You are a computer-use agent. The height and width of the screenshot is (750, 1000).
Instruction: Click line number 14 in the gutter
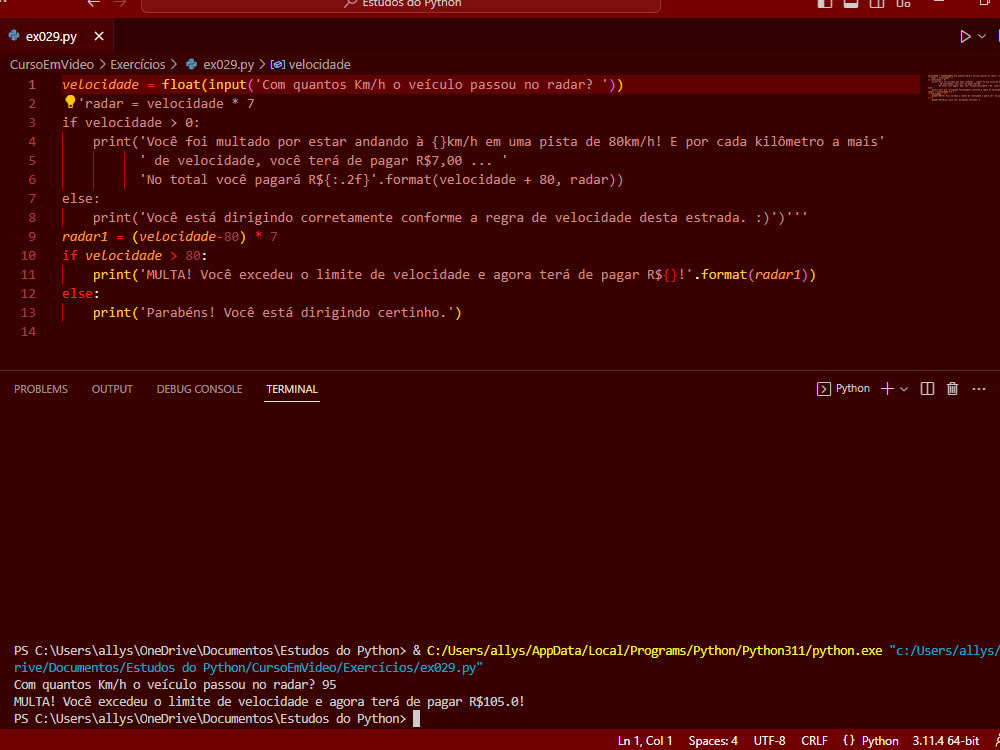coord(27,332)
